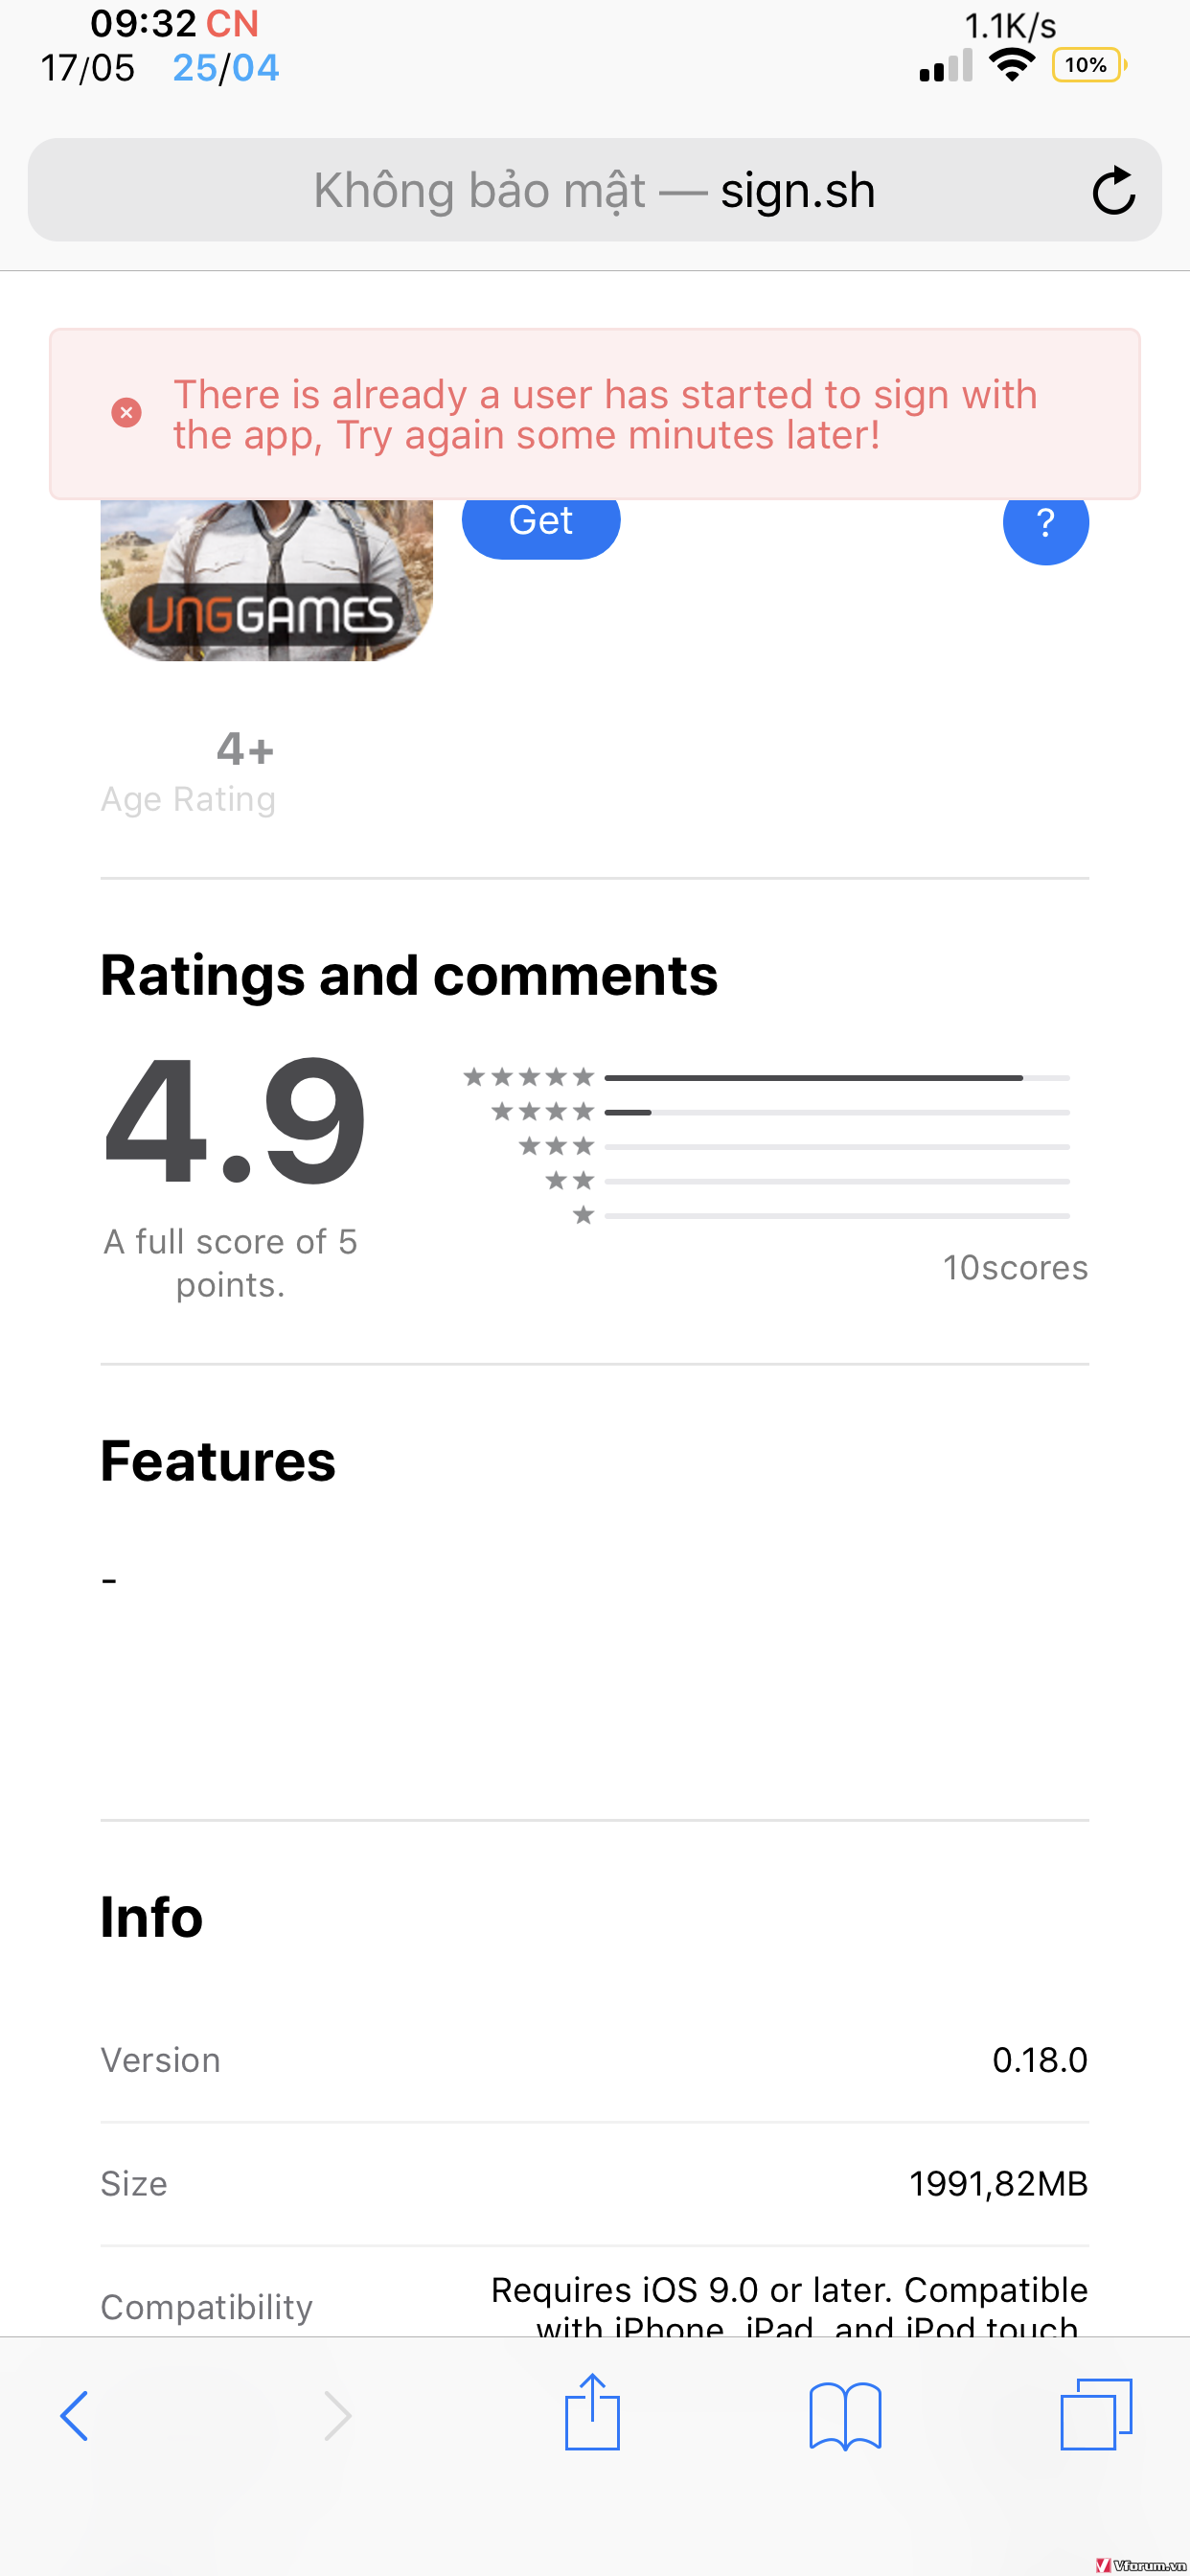
Task: Open the bookmarks book icon
Action: (x=845, y=2415)
